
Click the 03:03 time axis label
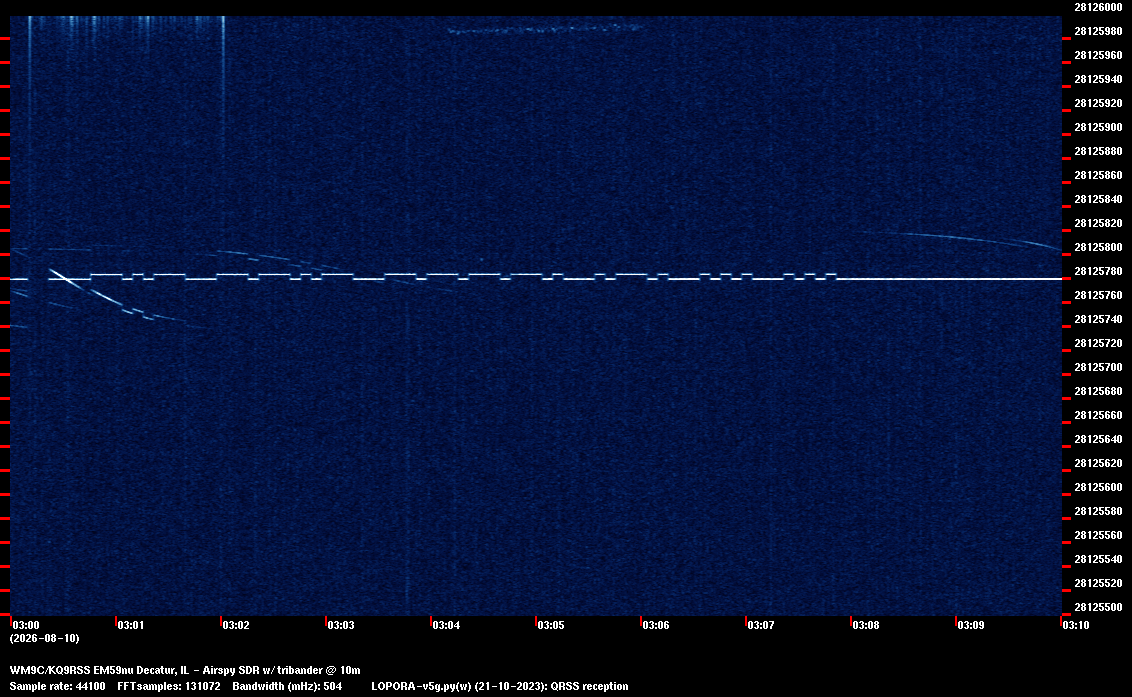(x=341, y=625)
